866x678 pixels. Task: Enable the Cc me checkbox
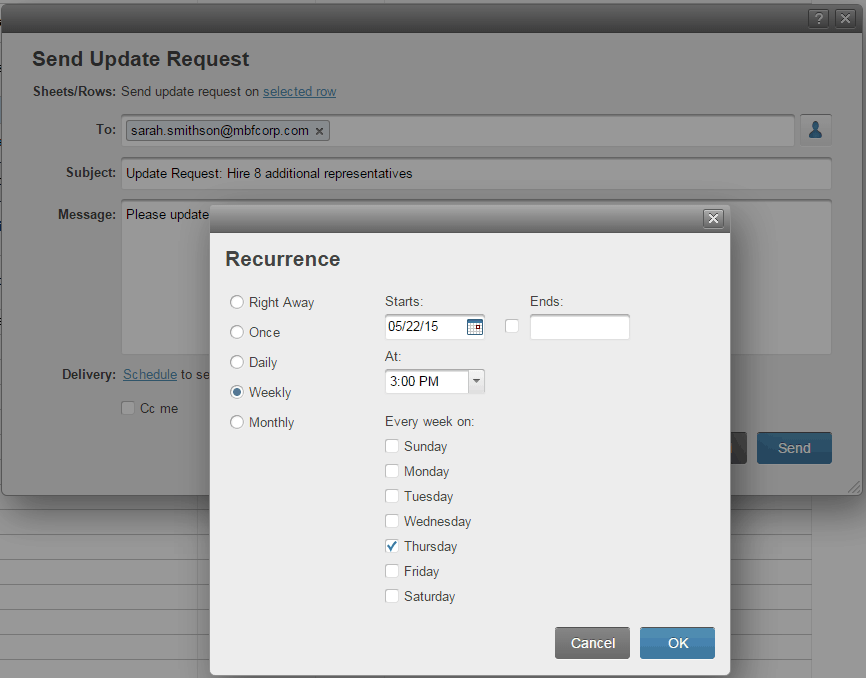128,408
